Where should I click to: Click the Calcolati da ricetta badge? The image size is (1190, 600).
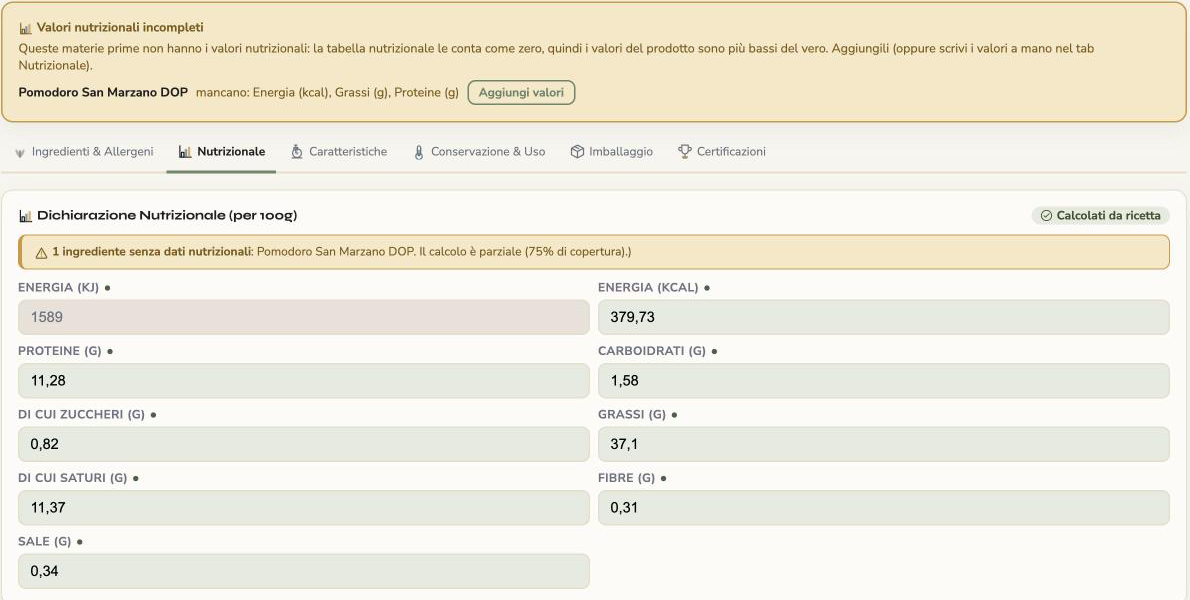tap(1100, 215)
